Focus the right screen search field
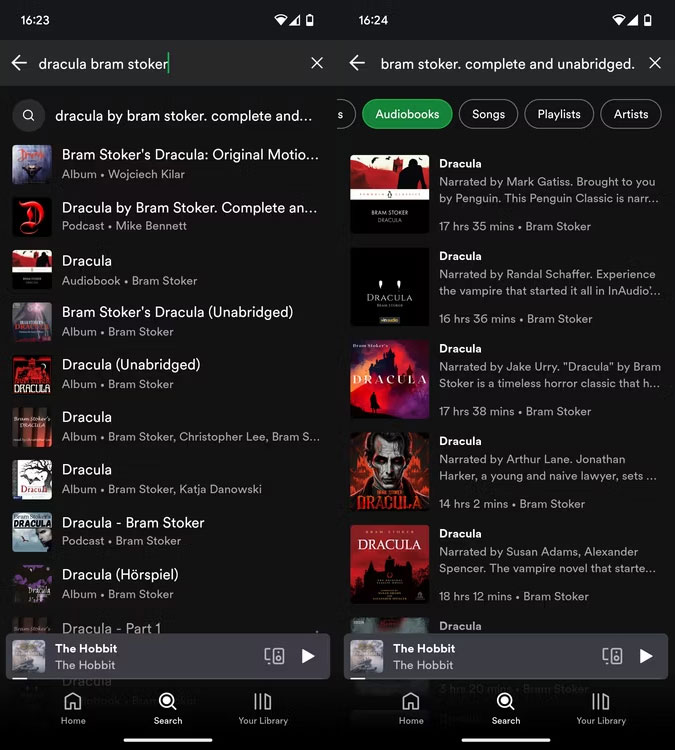Image resolution: width=676 pixels, height=750 pixels. (x=508, y=64)
